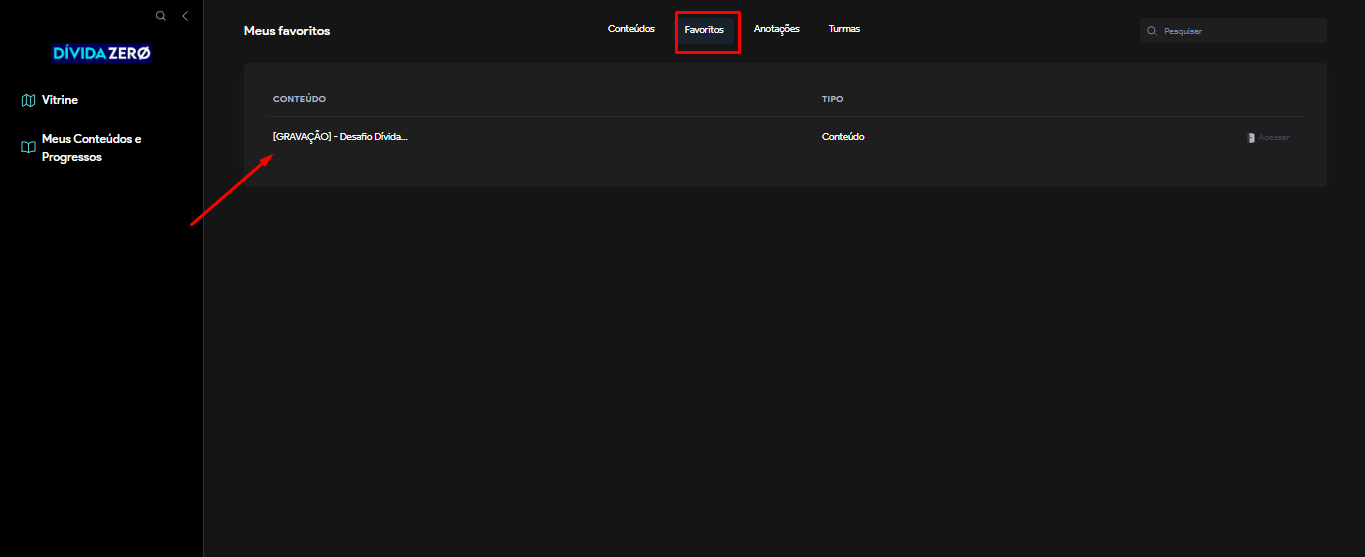Image resolution: width=1365 pixels, height=557 pixels.
Task: Switch to the Turmas tab
Action: pos(844,29)
